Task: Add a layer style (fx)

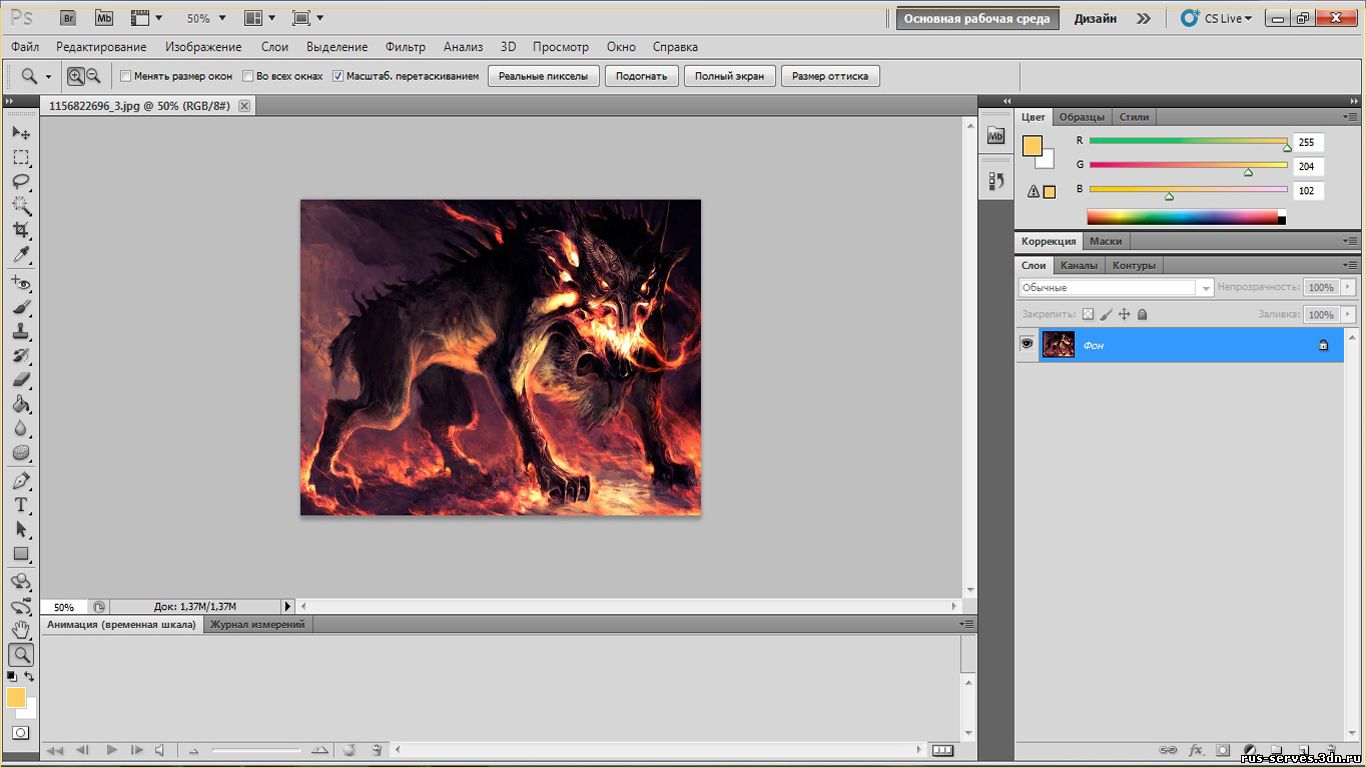Action: pos(1195,749)
